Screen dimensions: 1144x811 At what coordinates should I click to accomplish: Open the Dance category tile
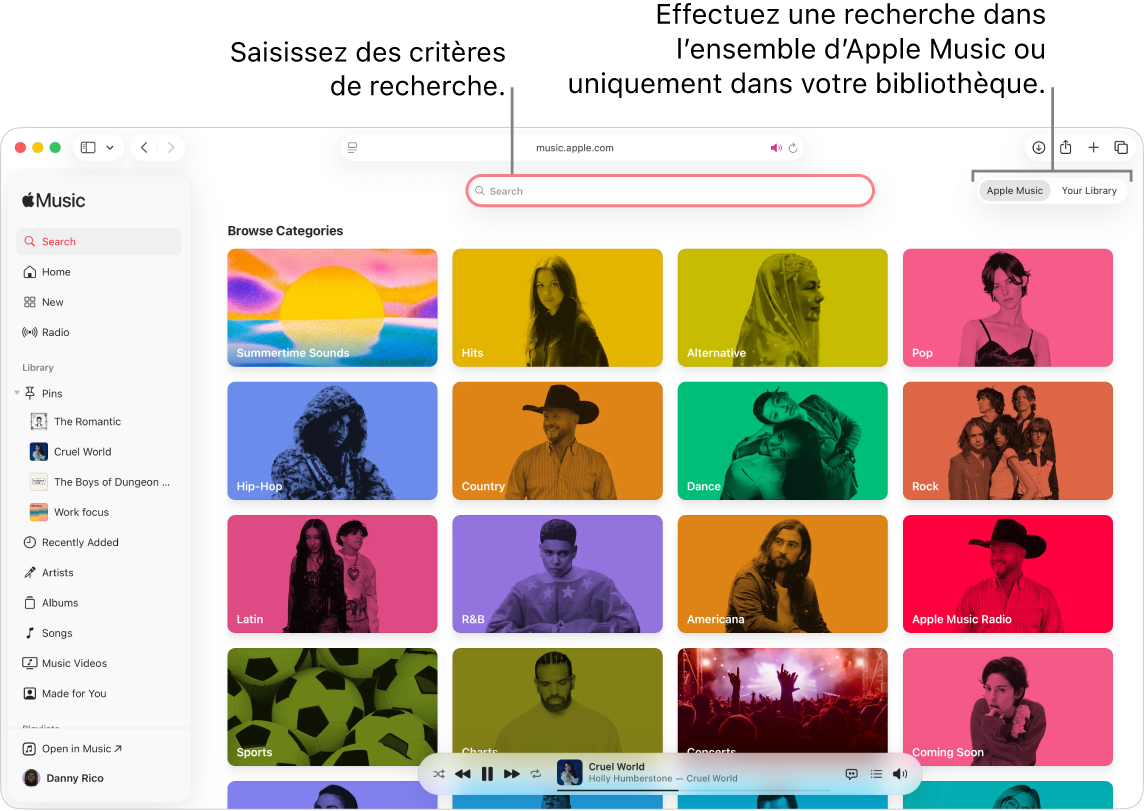(x=783, y=441)
